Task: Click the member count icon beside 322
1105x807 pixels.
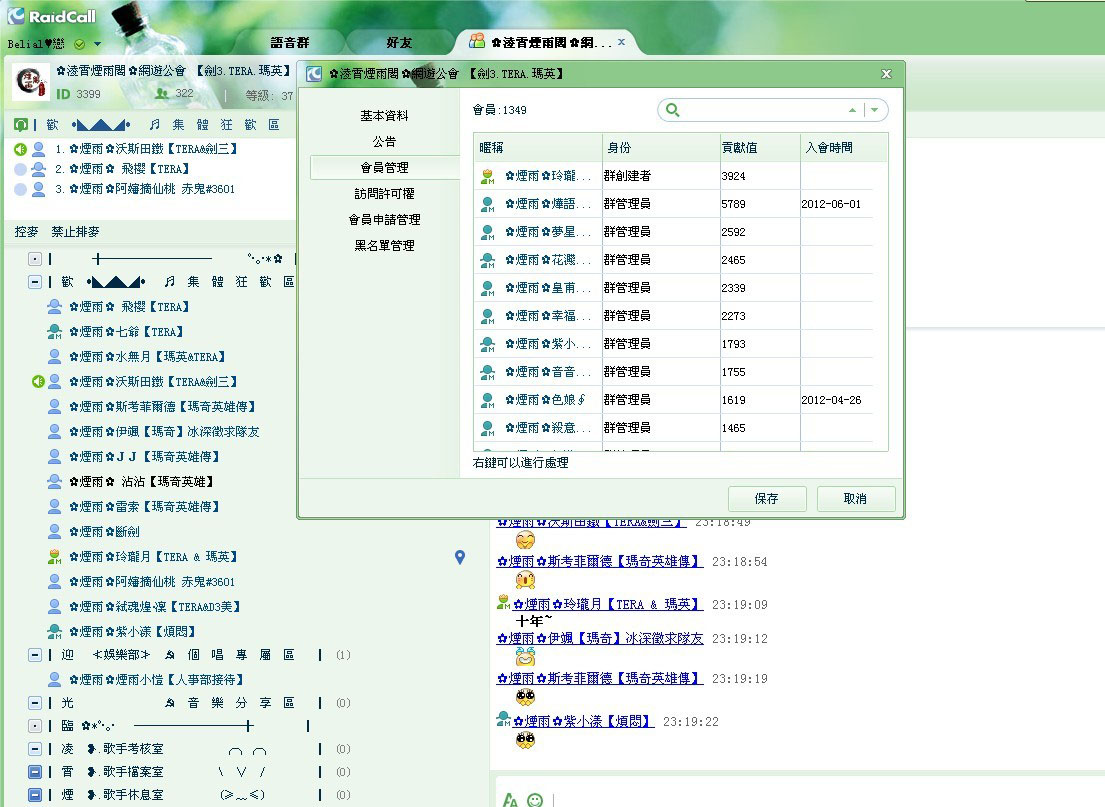Action: pyautogui.click(x=162, y=94)
